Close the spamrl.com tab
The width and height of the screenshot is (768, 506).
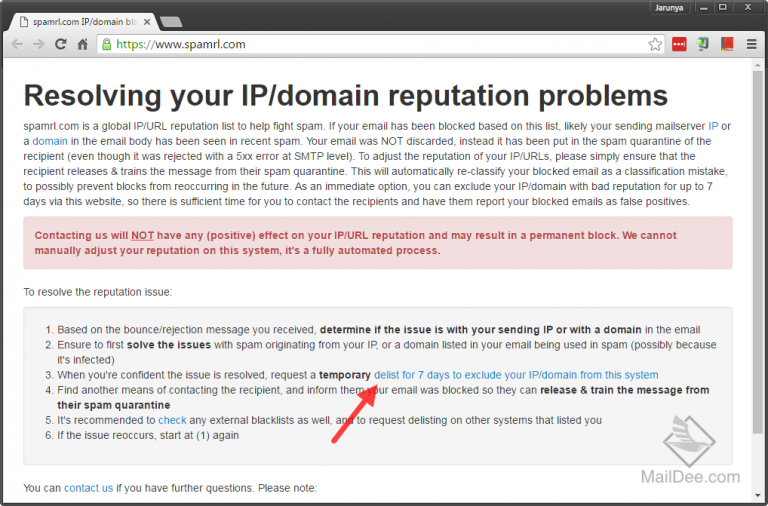click(x=146, y=20)
